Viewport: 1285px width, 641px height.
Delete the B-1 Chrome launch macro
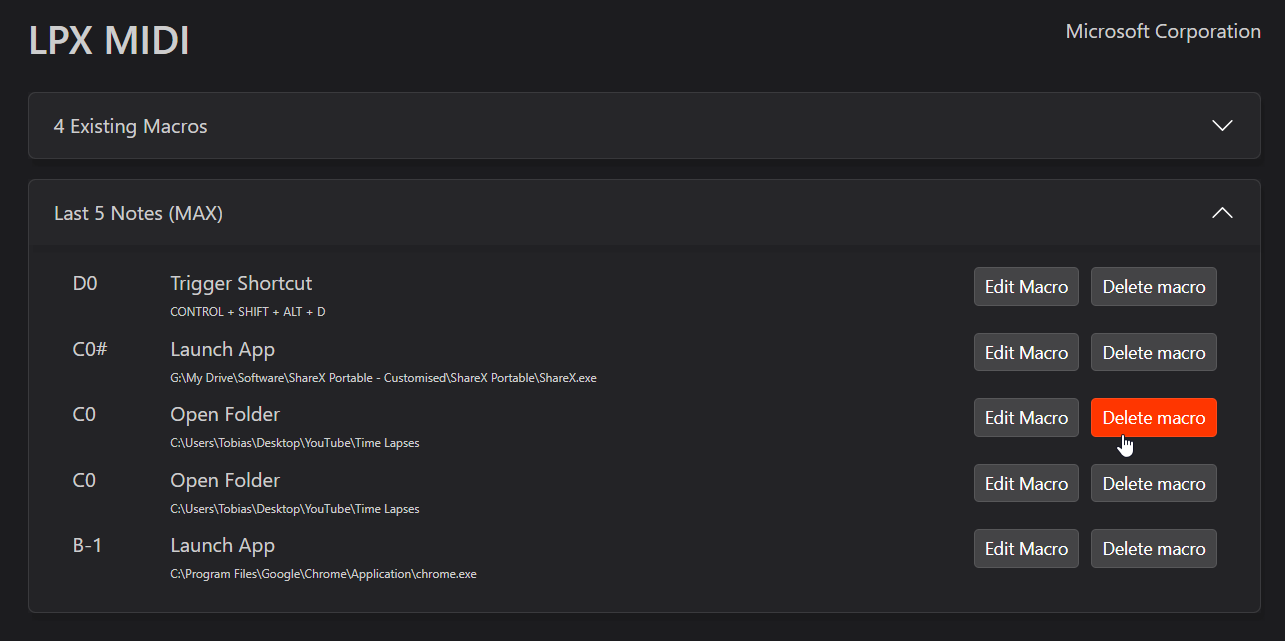(1153, 549)
